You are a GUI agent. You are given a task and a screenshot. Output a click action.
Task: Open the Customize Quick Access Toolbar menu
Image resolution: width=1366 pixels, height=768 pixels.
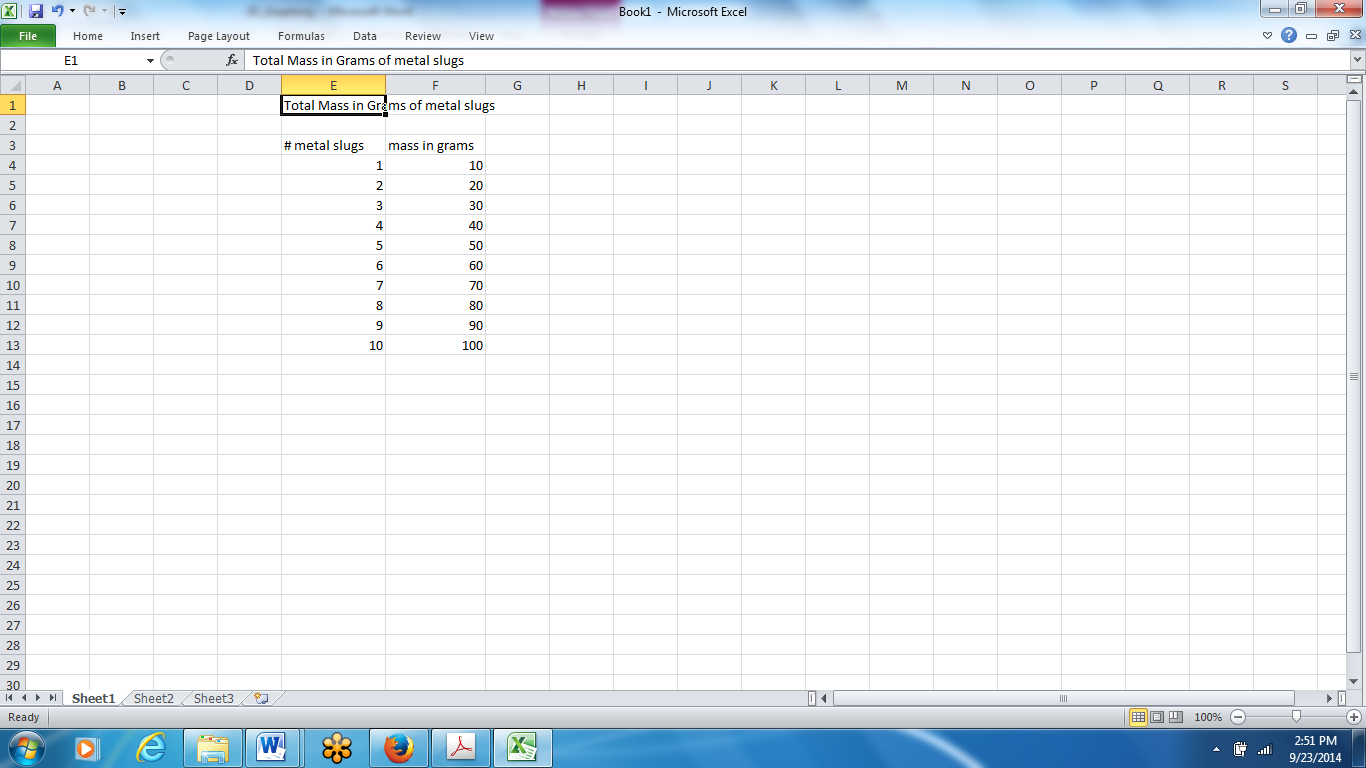[122, 11]
